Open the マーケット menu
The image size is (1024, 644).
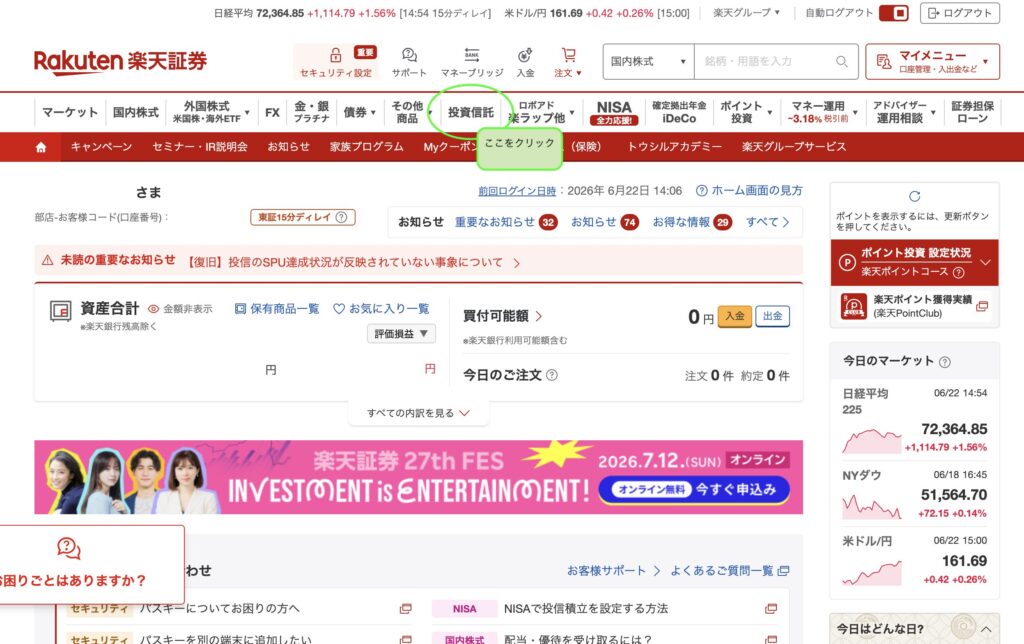(70, 112)
